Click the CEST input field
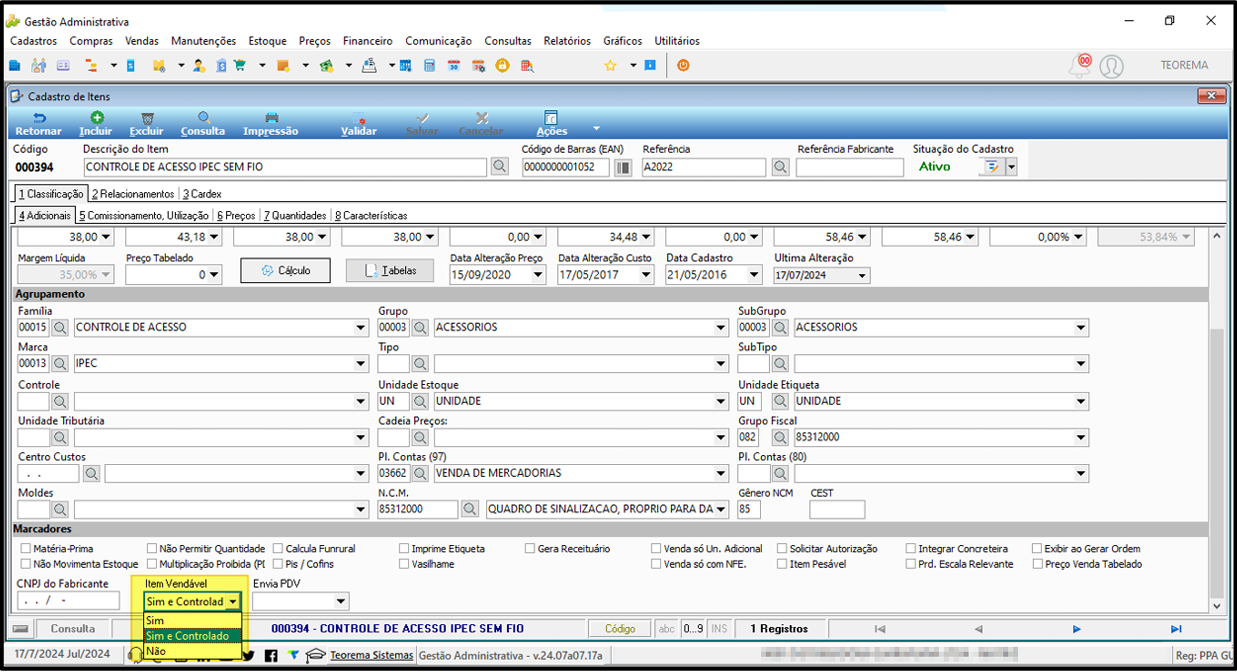Image resolution: width=1237 pixels, height=672 pixels. 837,509
